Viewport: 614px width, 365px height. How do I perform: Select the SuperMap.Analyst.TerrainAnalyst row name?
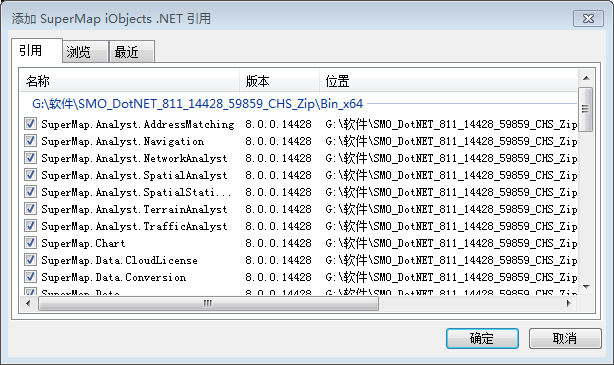tap(134, 209)
